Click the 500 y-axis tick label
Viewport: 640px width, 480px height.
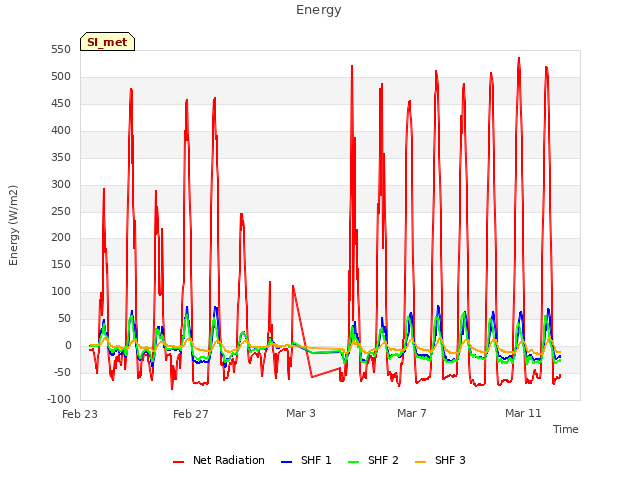pos(61,77)
